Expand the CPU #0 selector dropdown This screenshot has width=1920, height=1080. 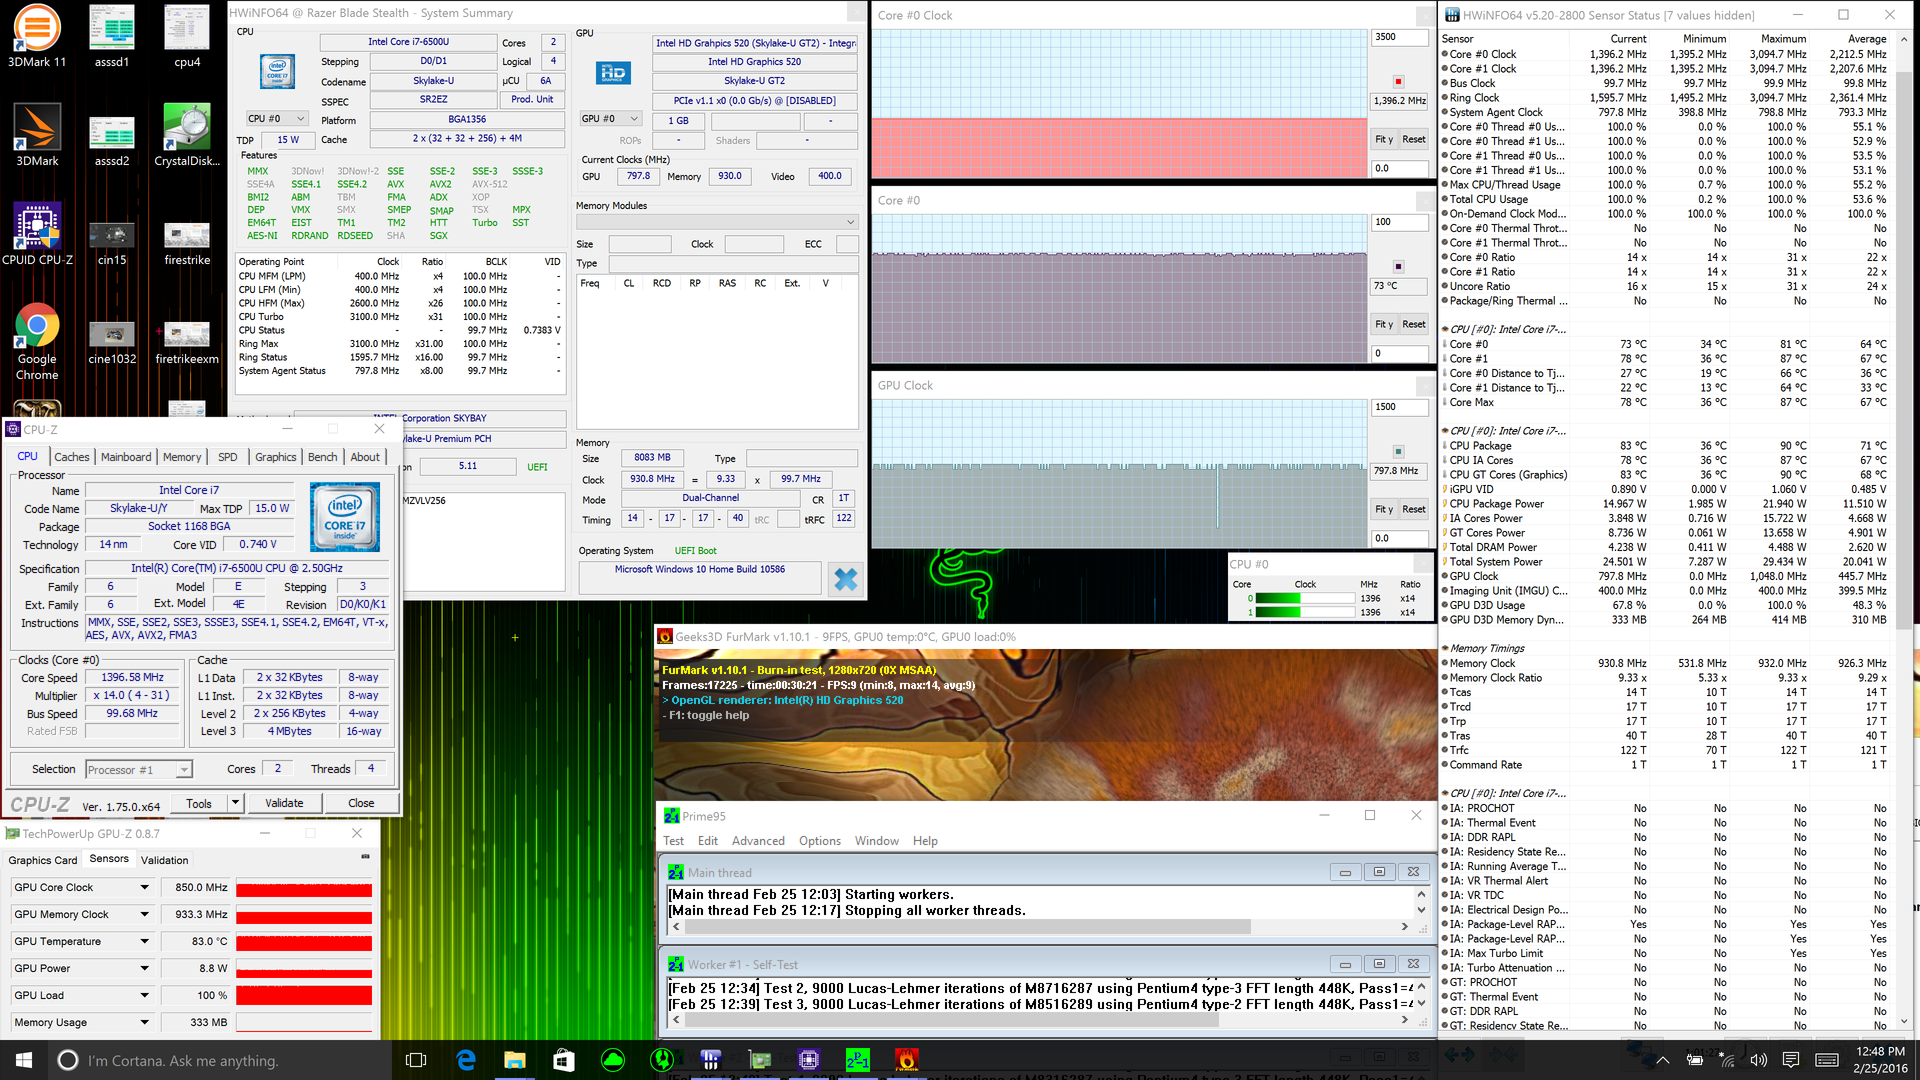coord(277,118)
